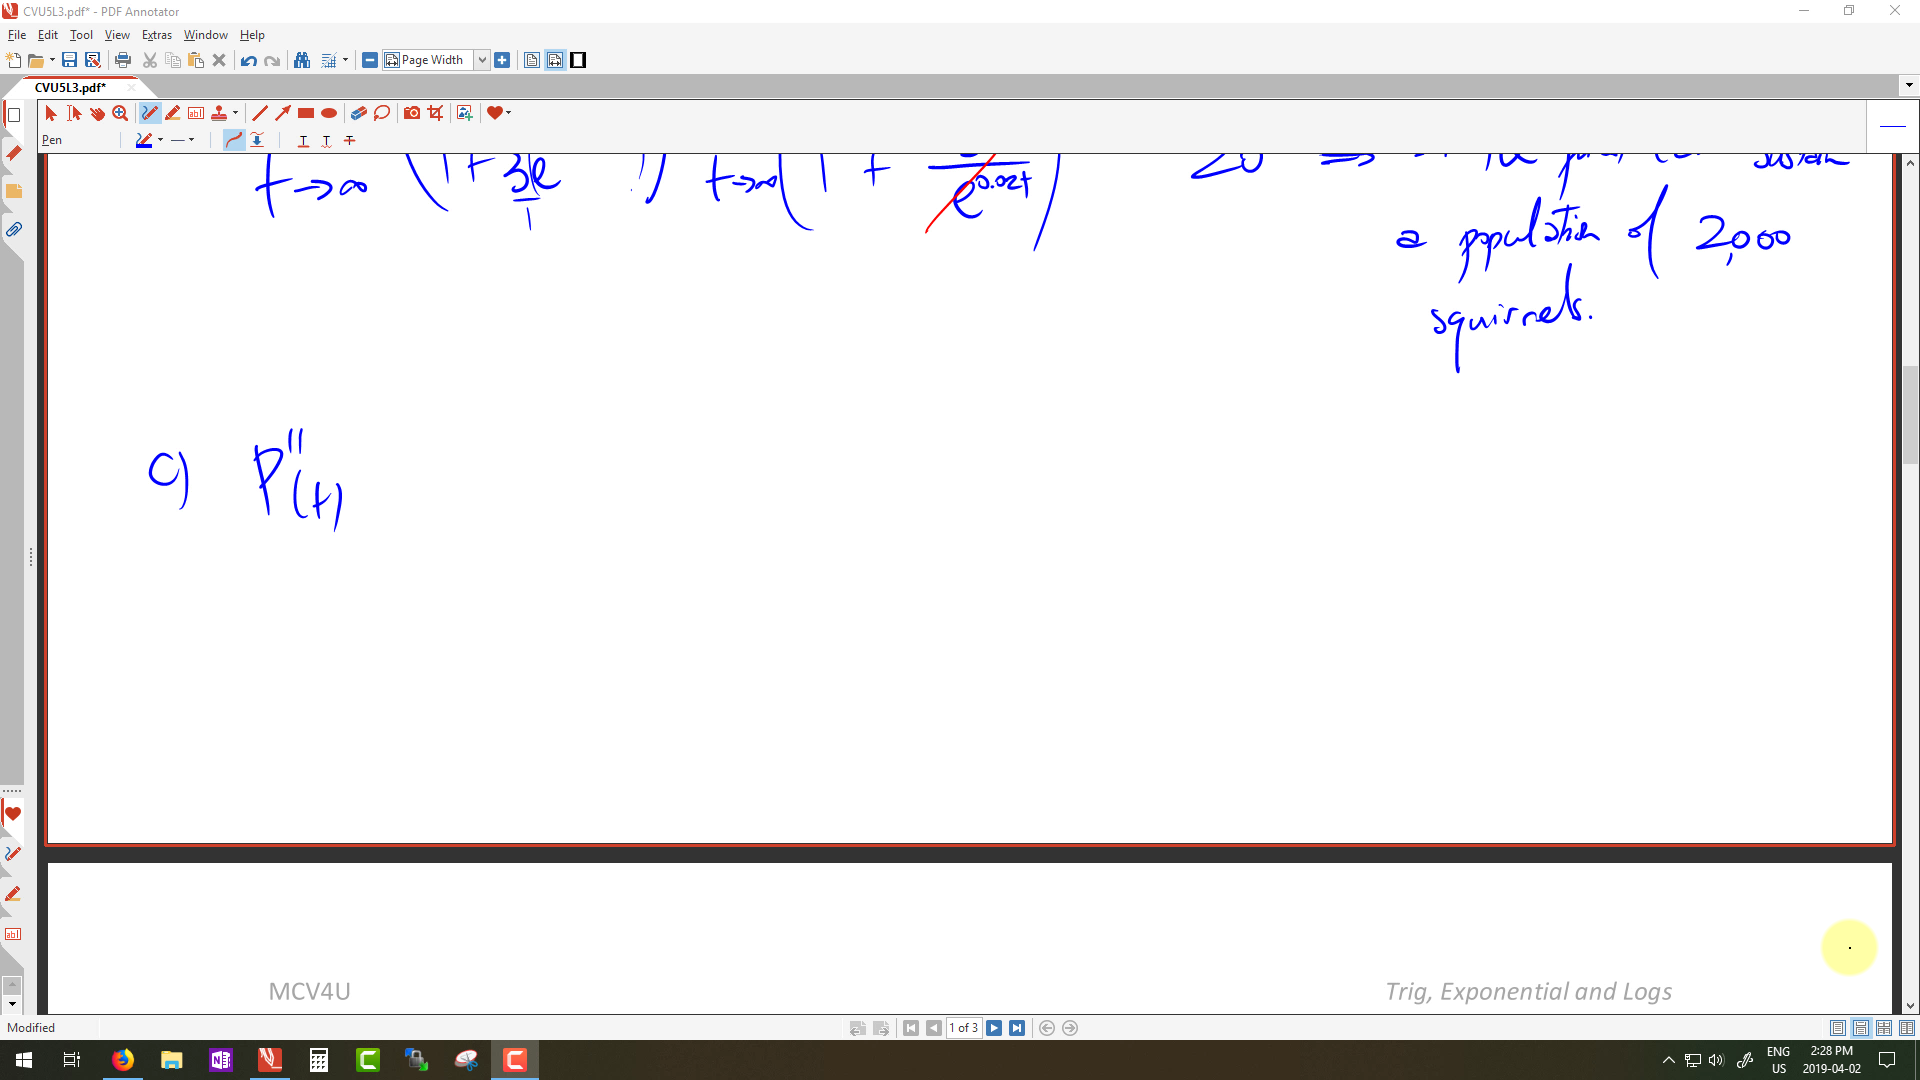Toggle auto-smooth pen stroke option
Viewport: 1920px width, 1080px height.
click(233, 140)
